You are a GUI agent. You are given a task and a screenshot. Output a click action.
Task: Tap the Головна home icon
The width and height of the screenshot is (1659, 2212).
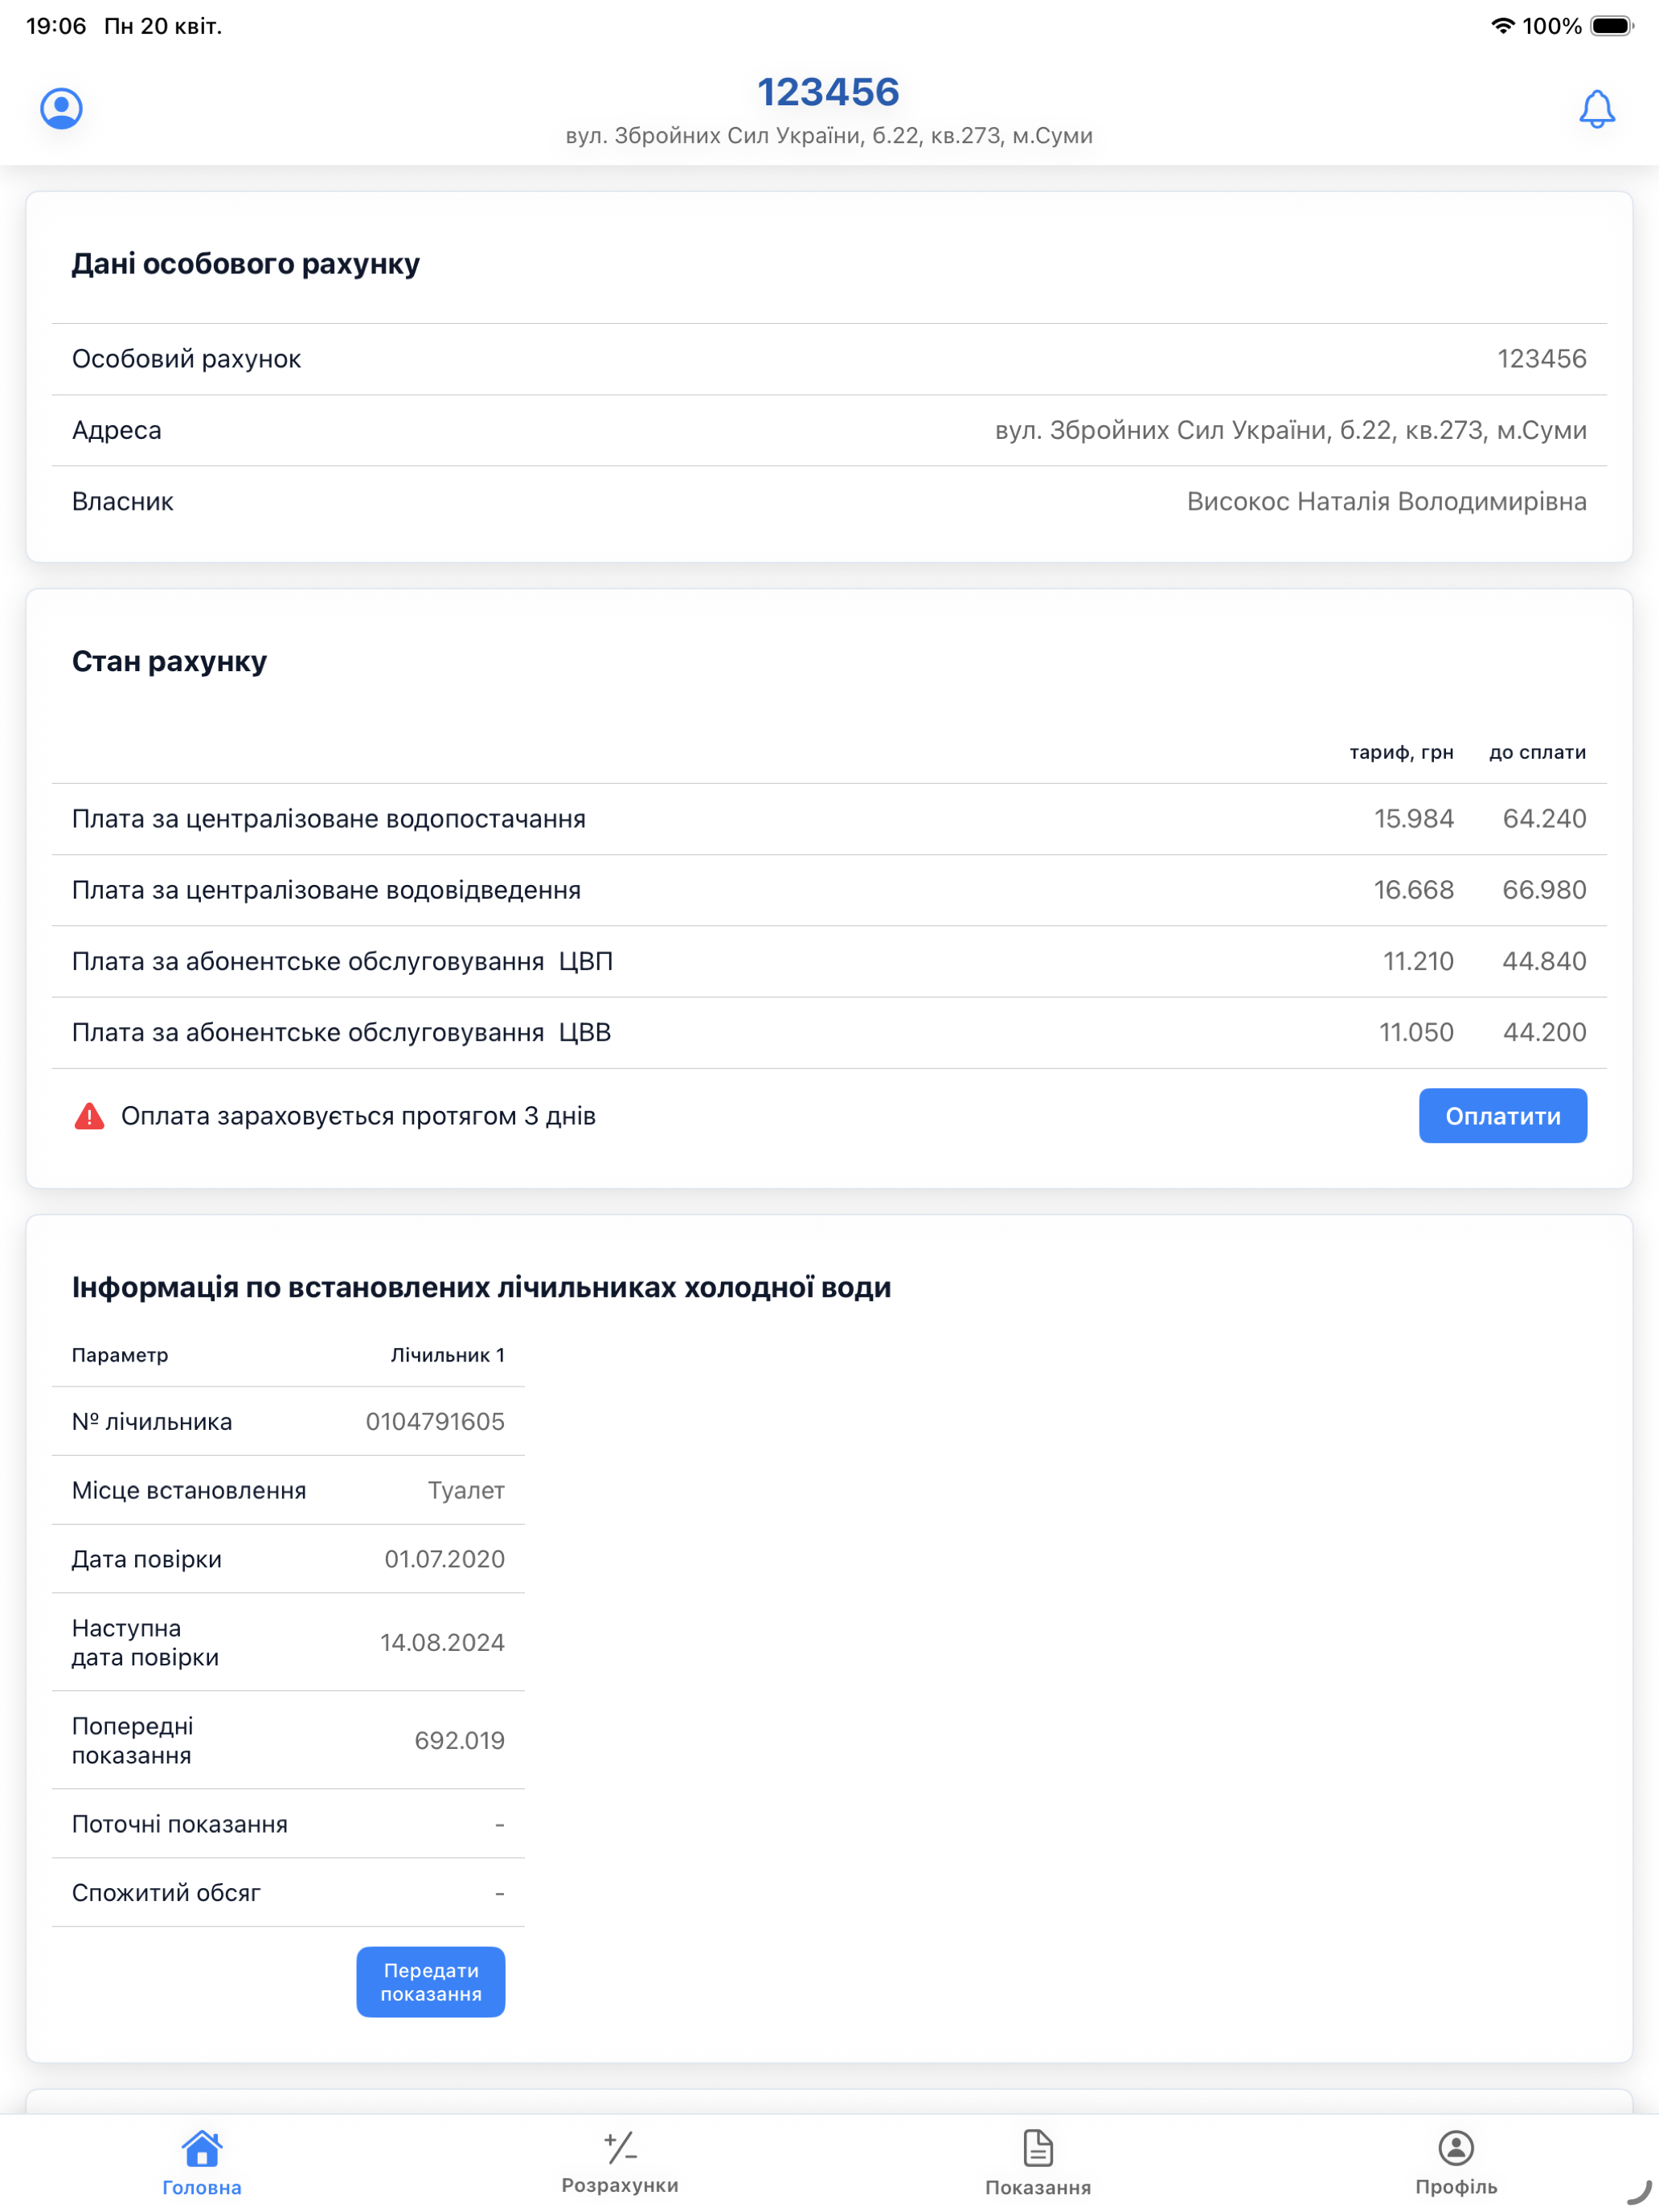coord(202,2147)
